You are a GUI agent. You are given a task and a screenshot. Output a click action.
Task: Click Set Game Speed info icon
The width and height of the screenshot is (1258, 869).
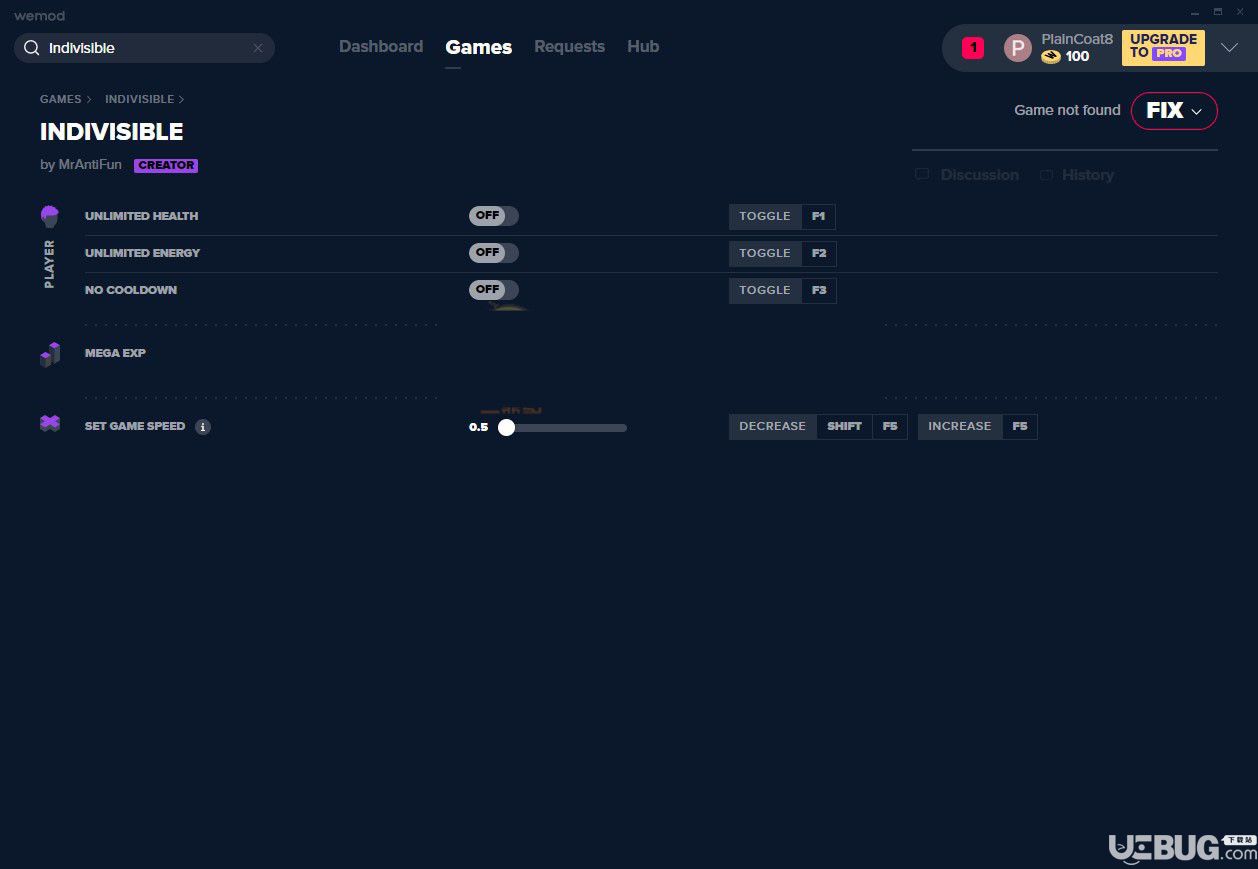(x=203, y=427)
